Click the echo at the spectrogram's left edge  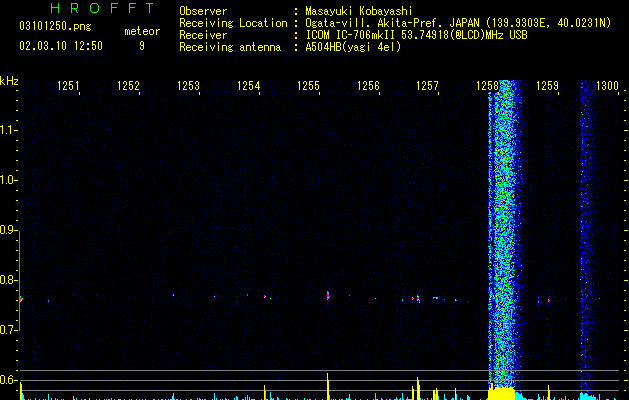[21, 299]
